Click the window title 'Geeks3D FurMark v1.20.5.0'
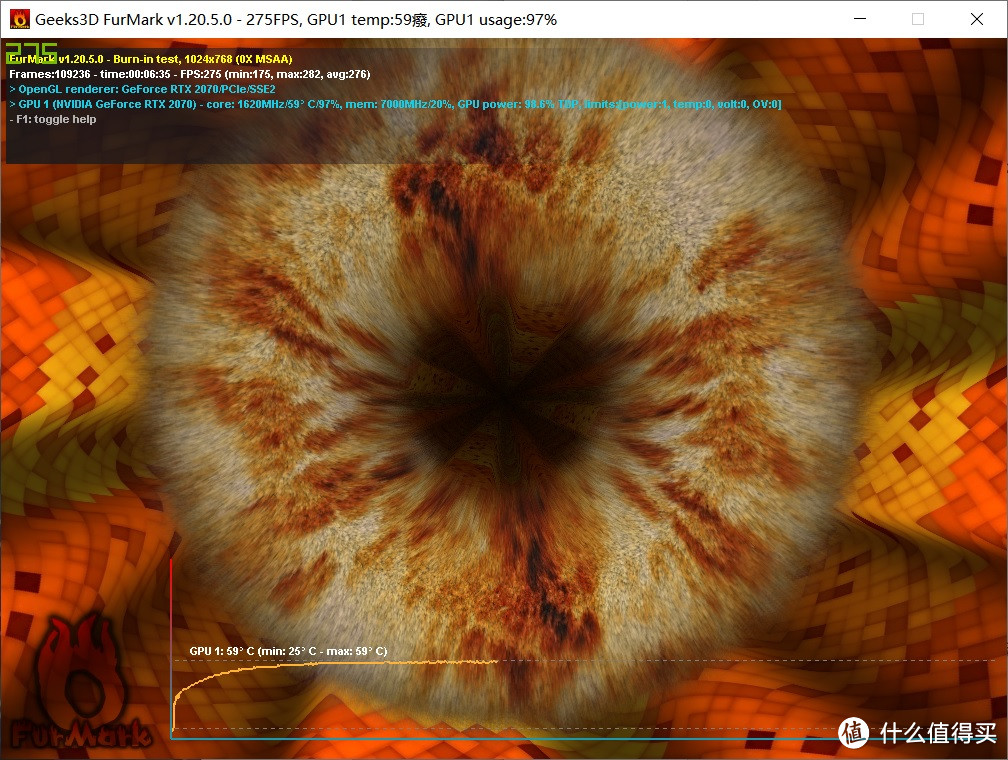The height and width of the screenshot is (760, 1008). coord(133,20)
